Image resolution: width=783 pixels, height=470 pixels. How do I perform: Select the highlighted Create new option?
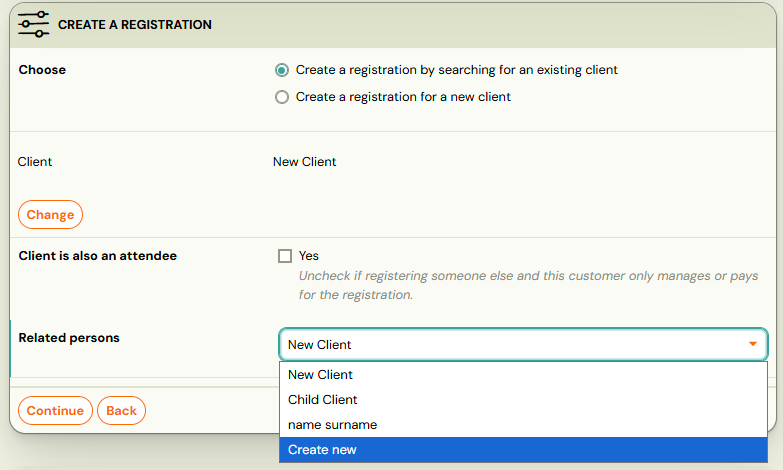pyautogui.click(x=523, y=450)
